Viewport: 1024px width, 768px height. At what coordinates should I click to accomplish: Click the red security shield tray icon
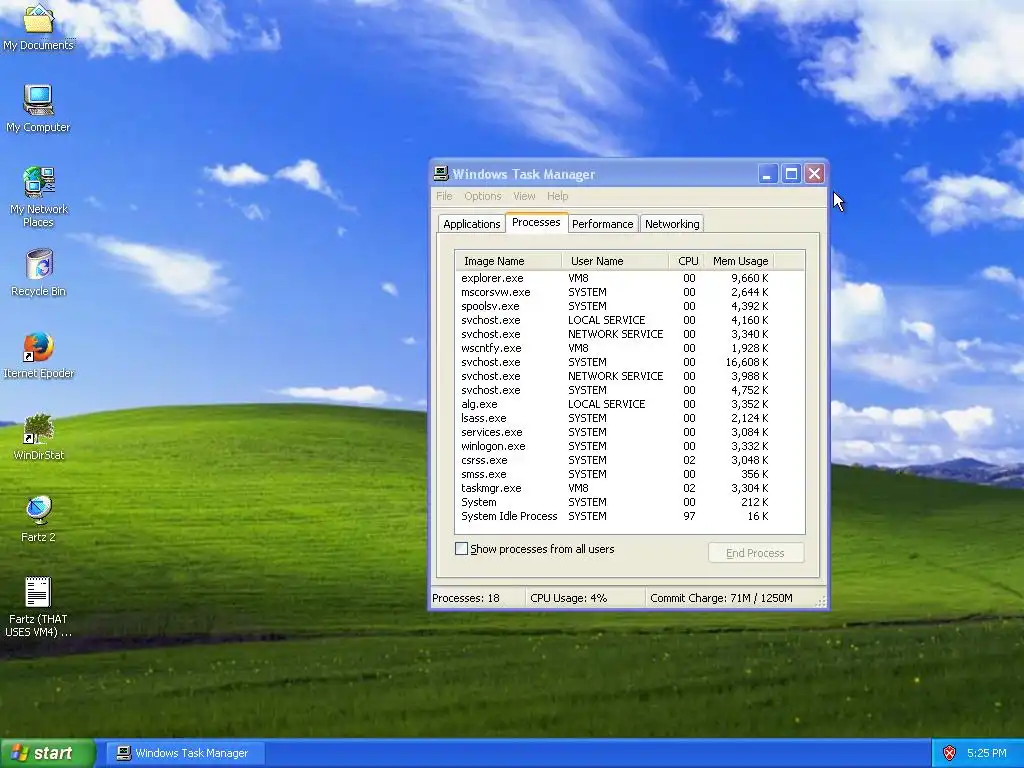pos(950,753)
